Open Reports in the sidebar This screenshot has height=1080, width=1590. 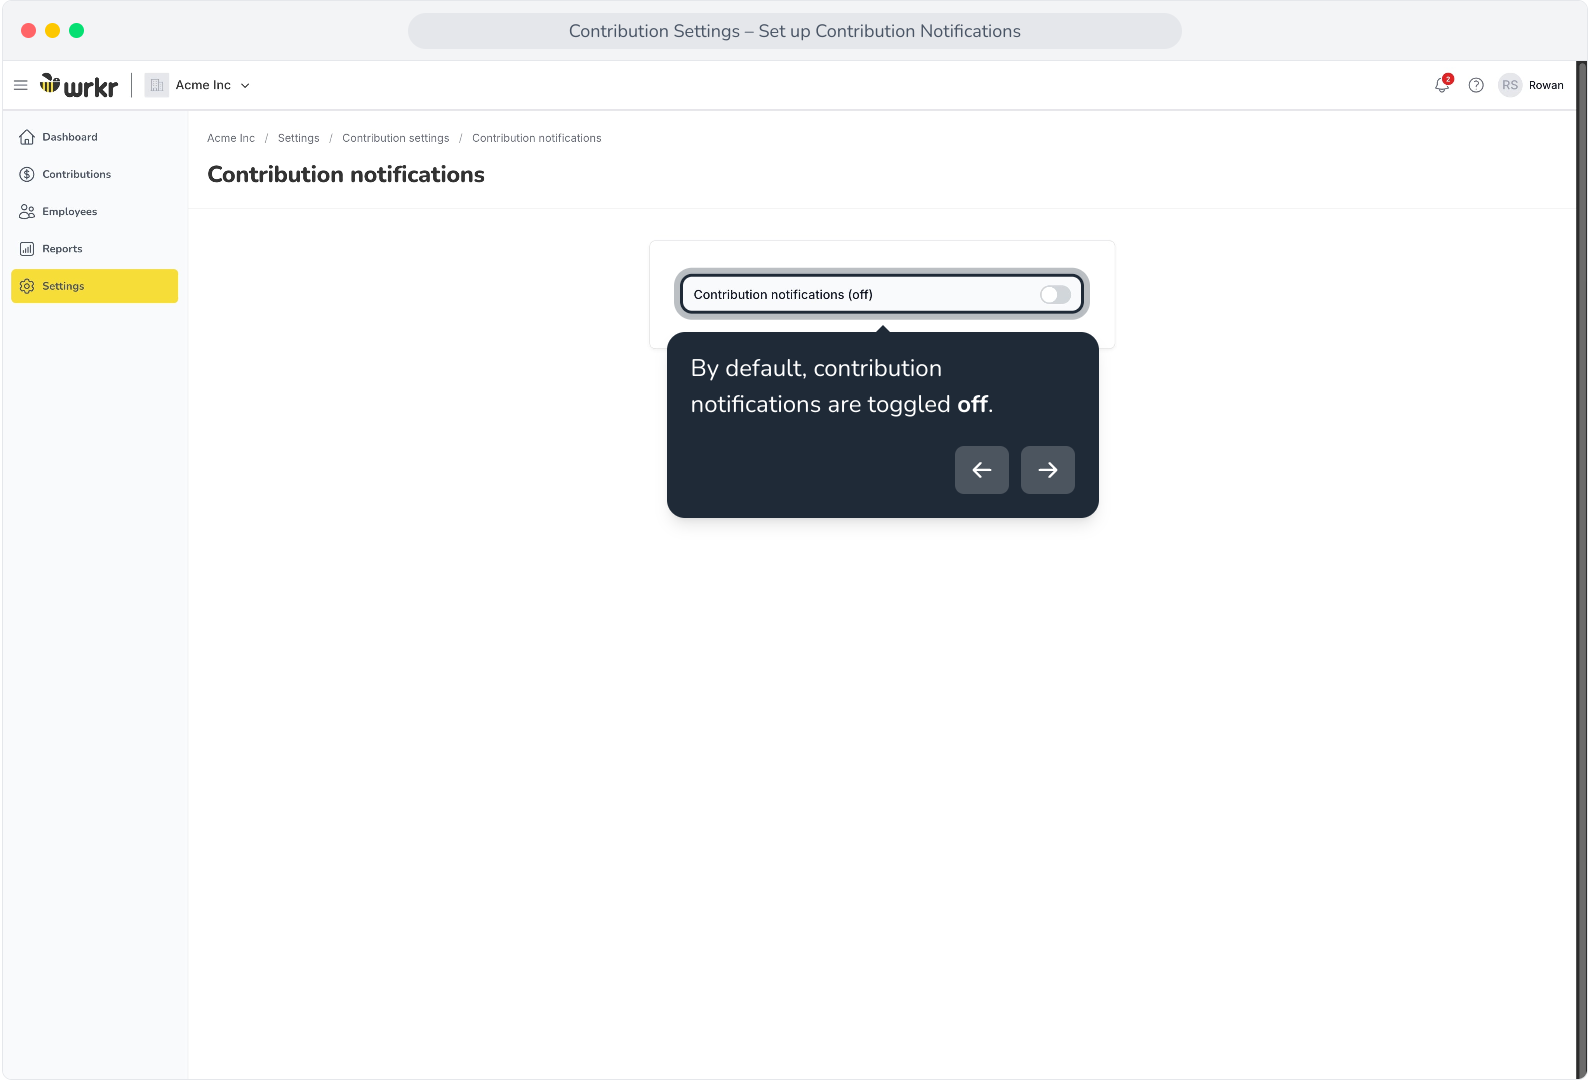[94, 249]
